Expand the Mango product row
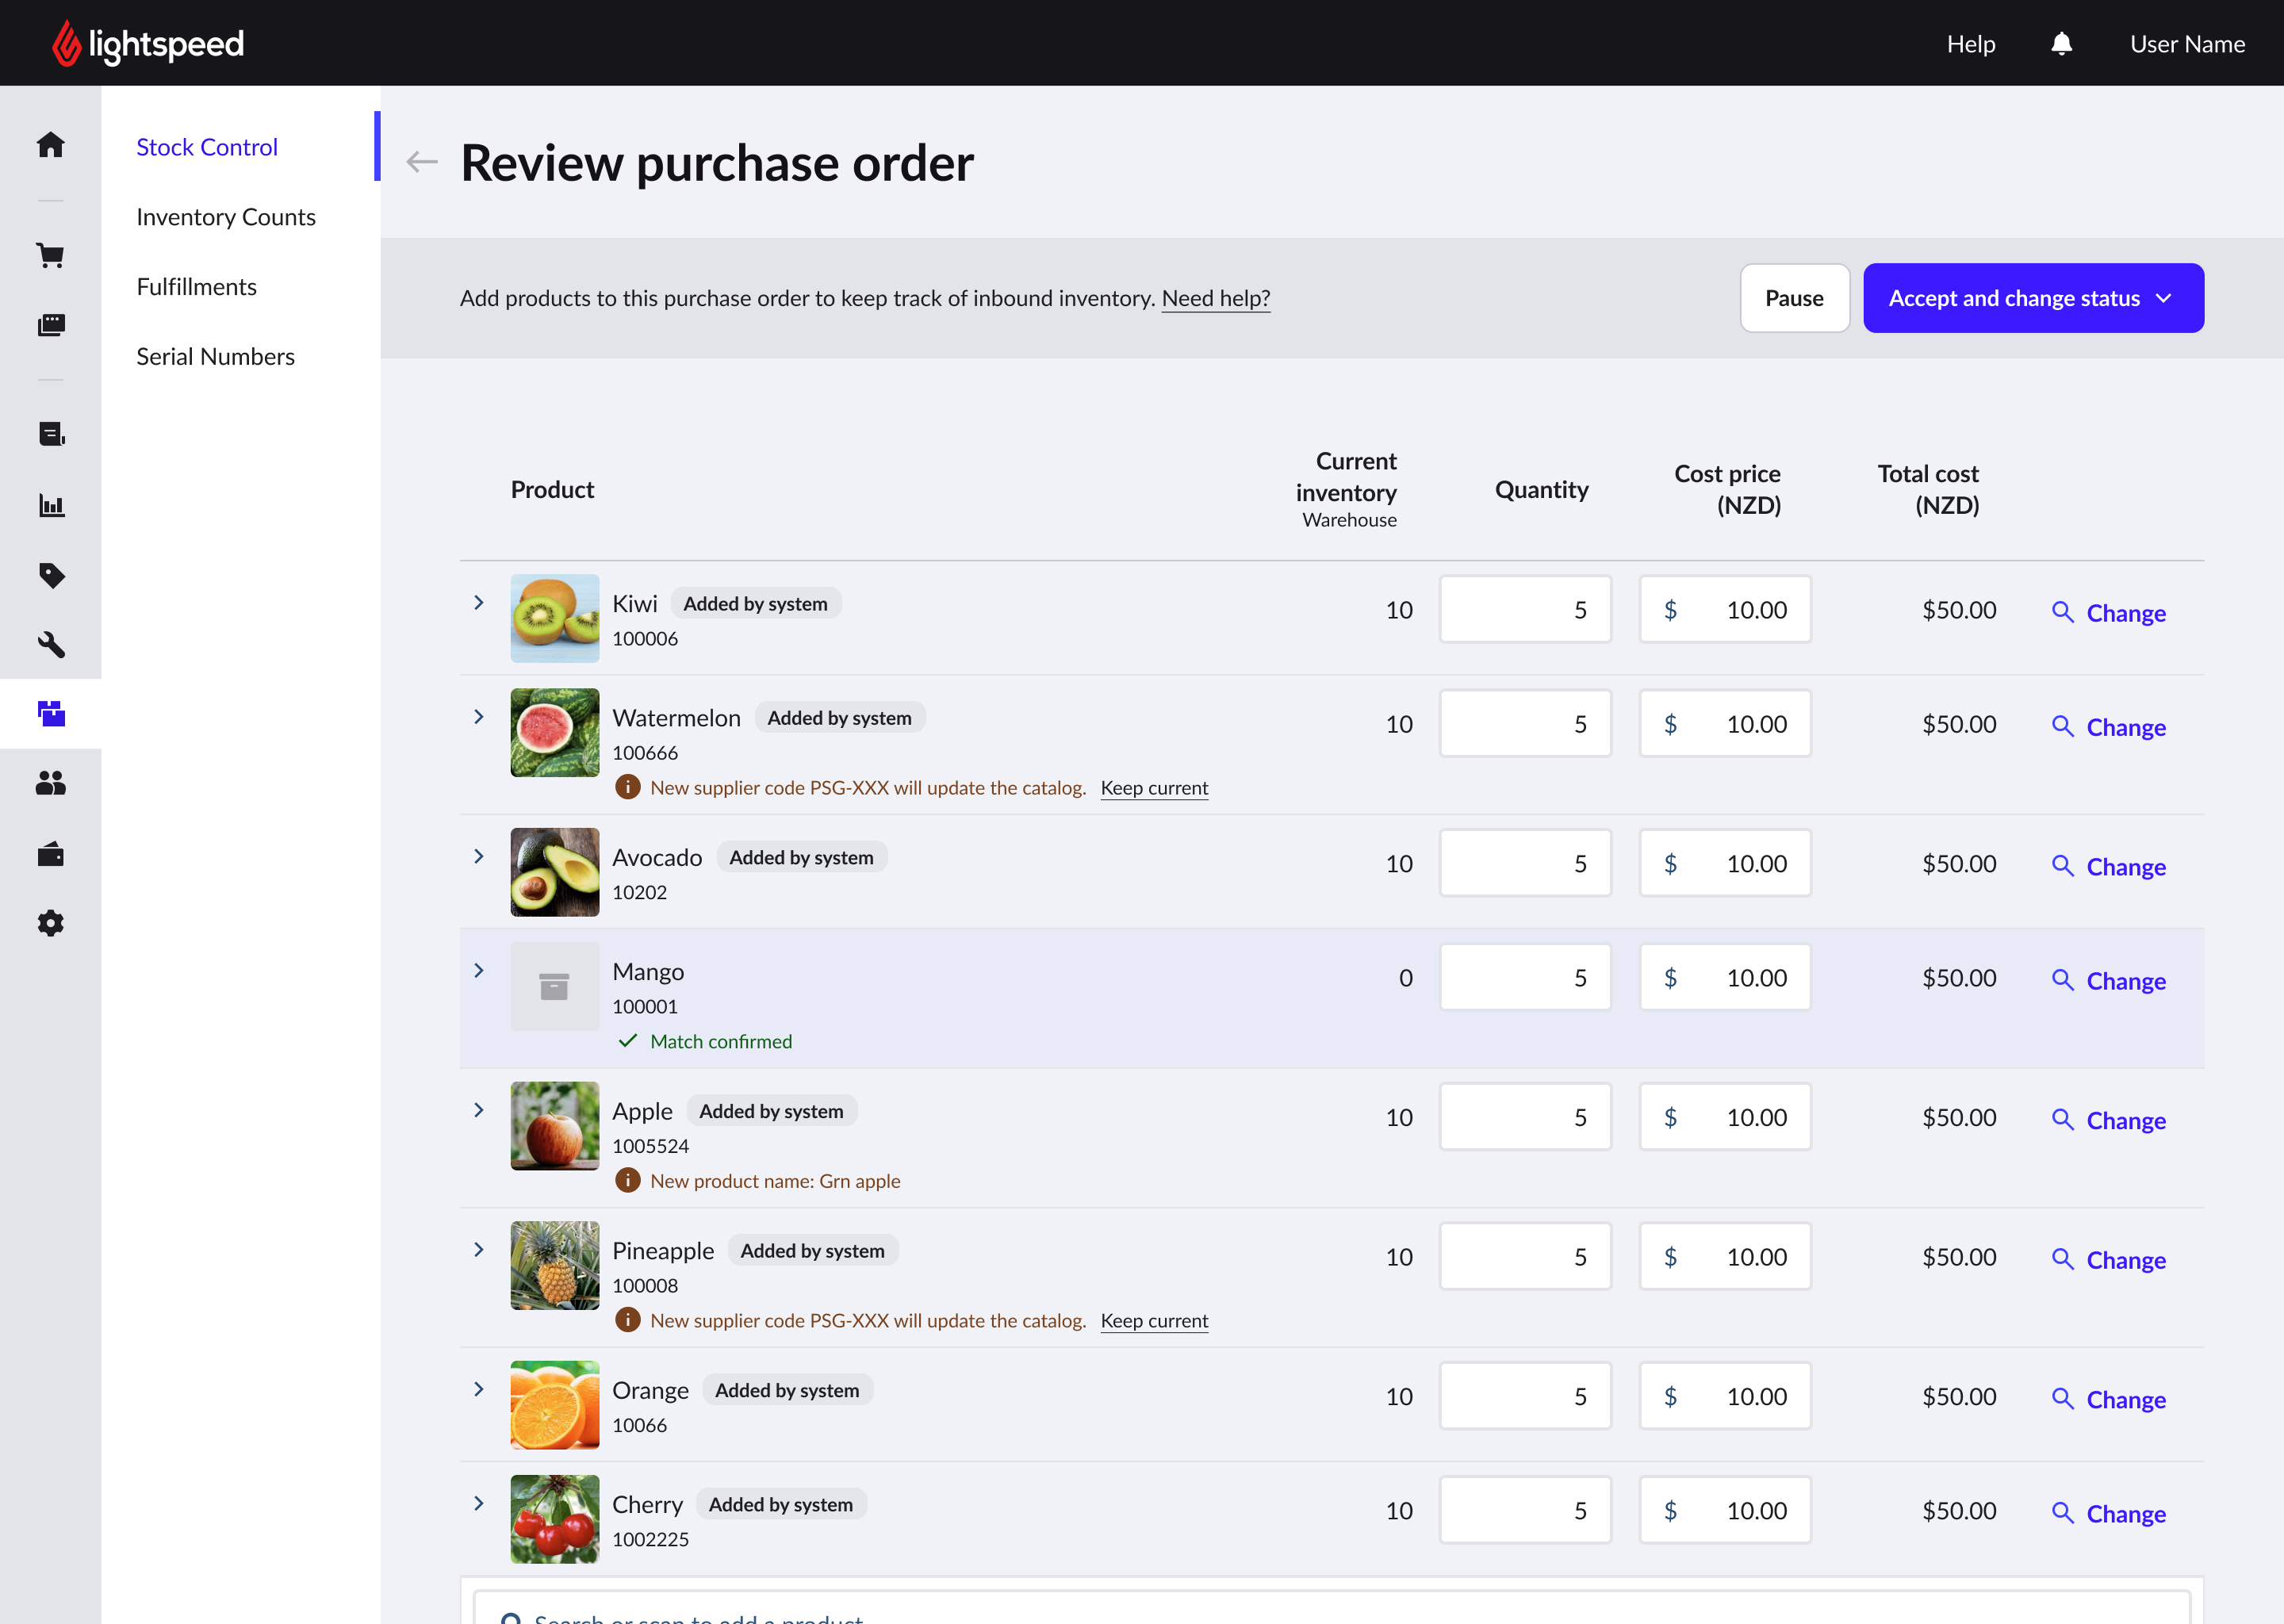This screenshot has width=2284, height=1624. (479, 970)
